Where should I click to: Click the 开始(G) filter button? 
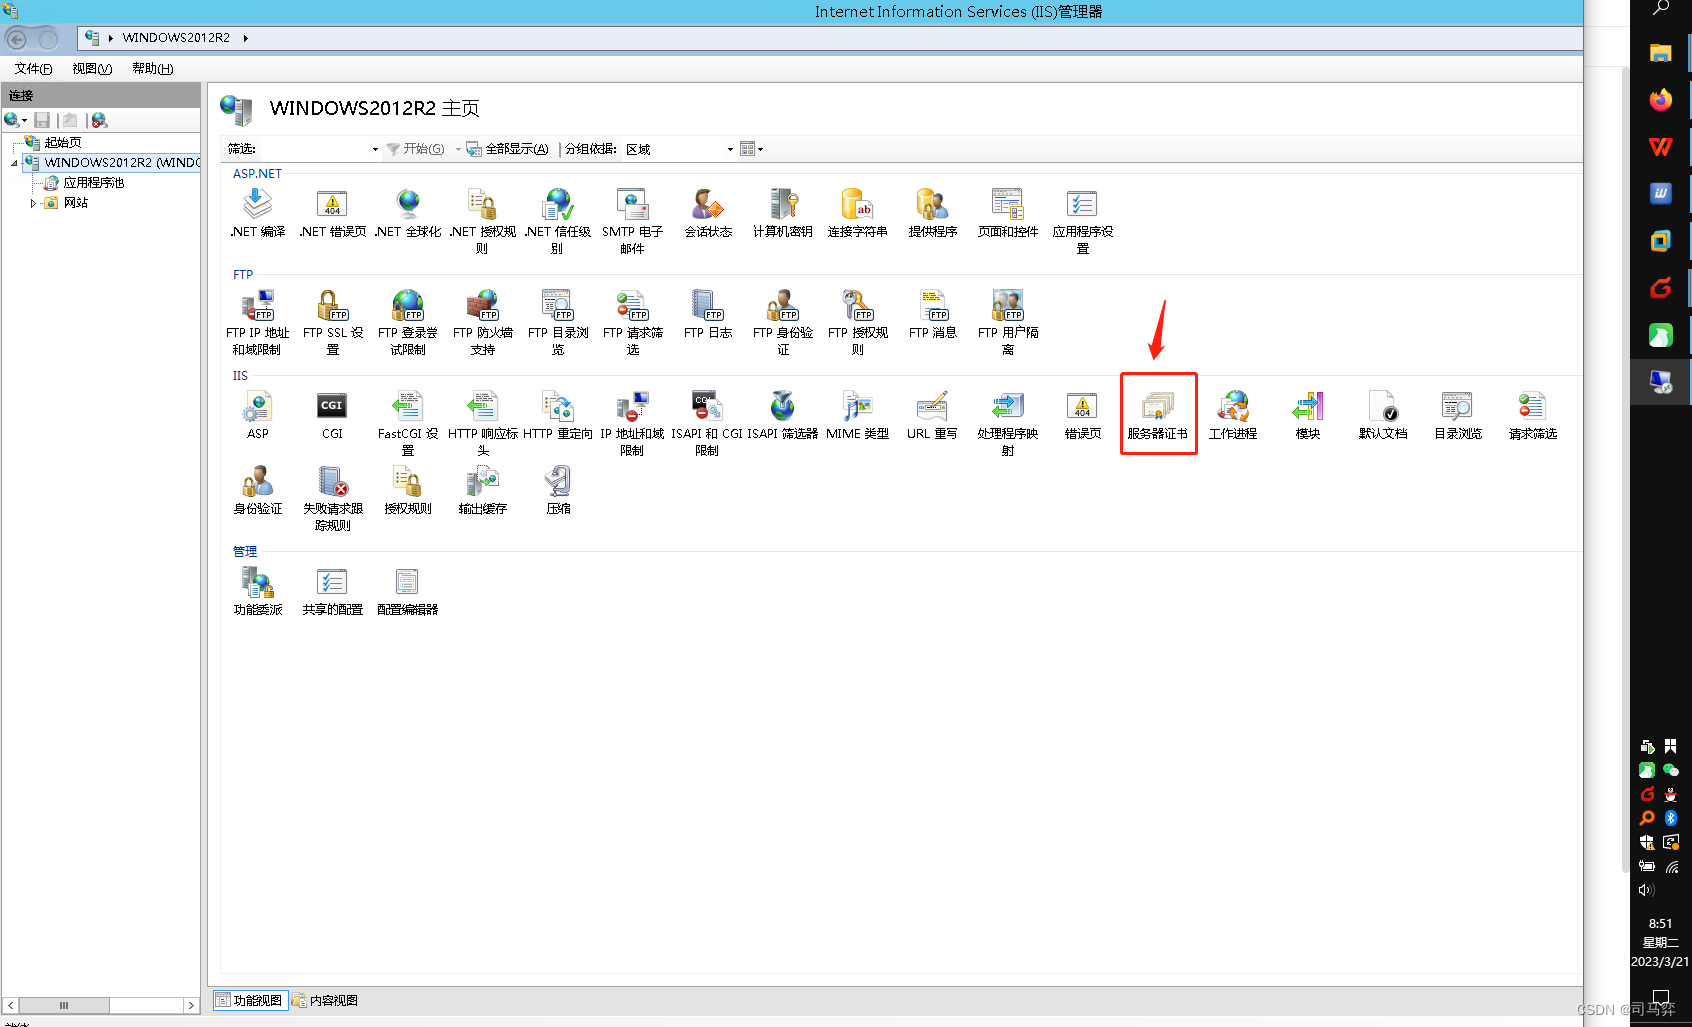pos(416,149)
